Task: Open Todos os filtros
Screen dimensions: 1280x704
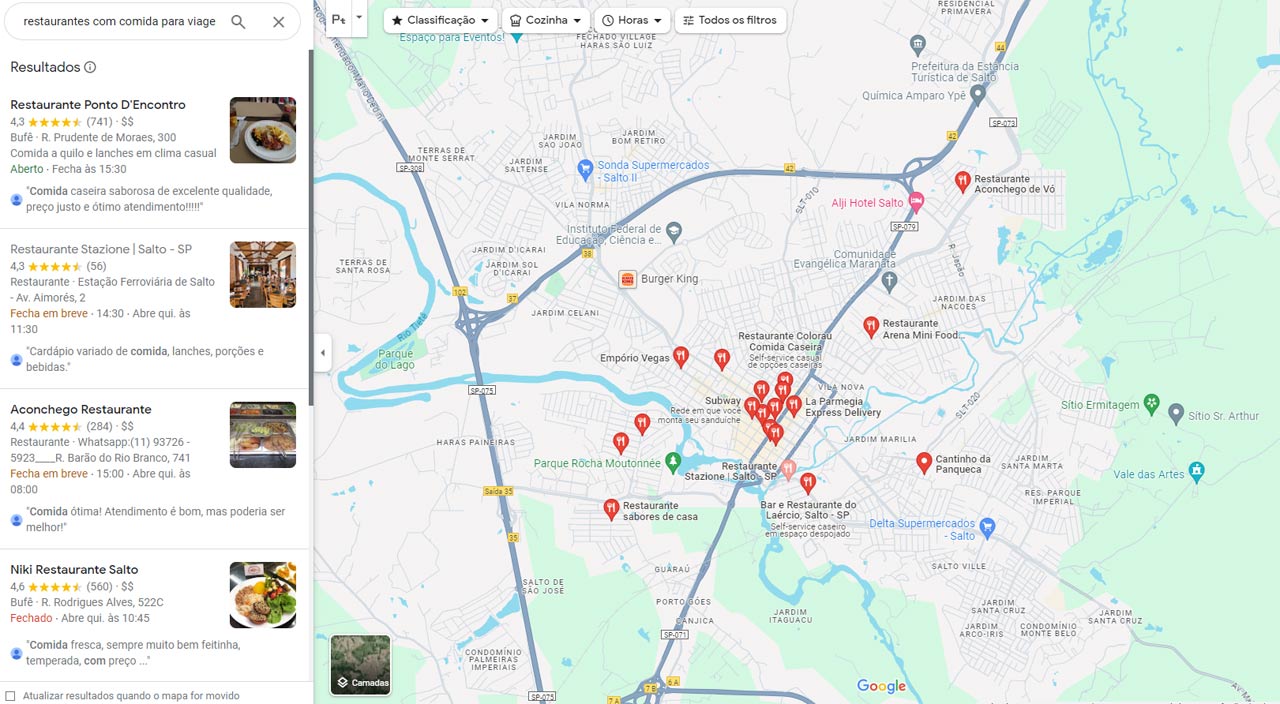Action: pyautogui.click(x=730, y=20)
